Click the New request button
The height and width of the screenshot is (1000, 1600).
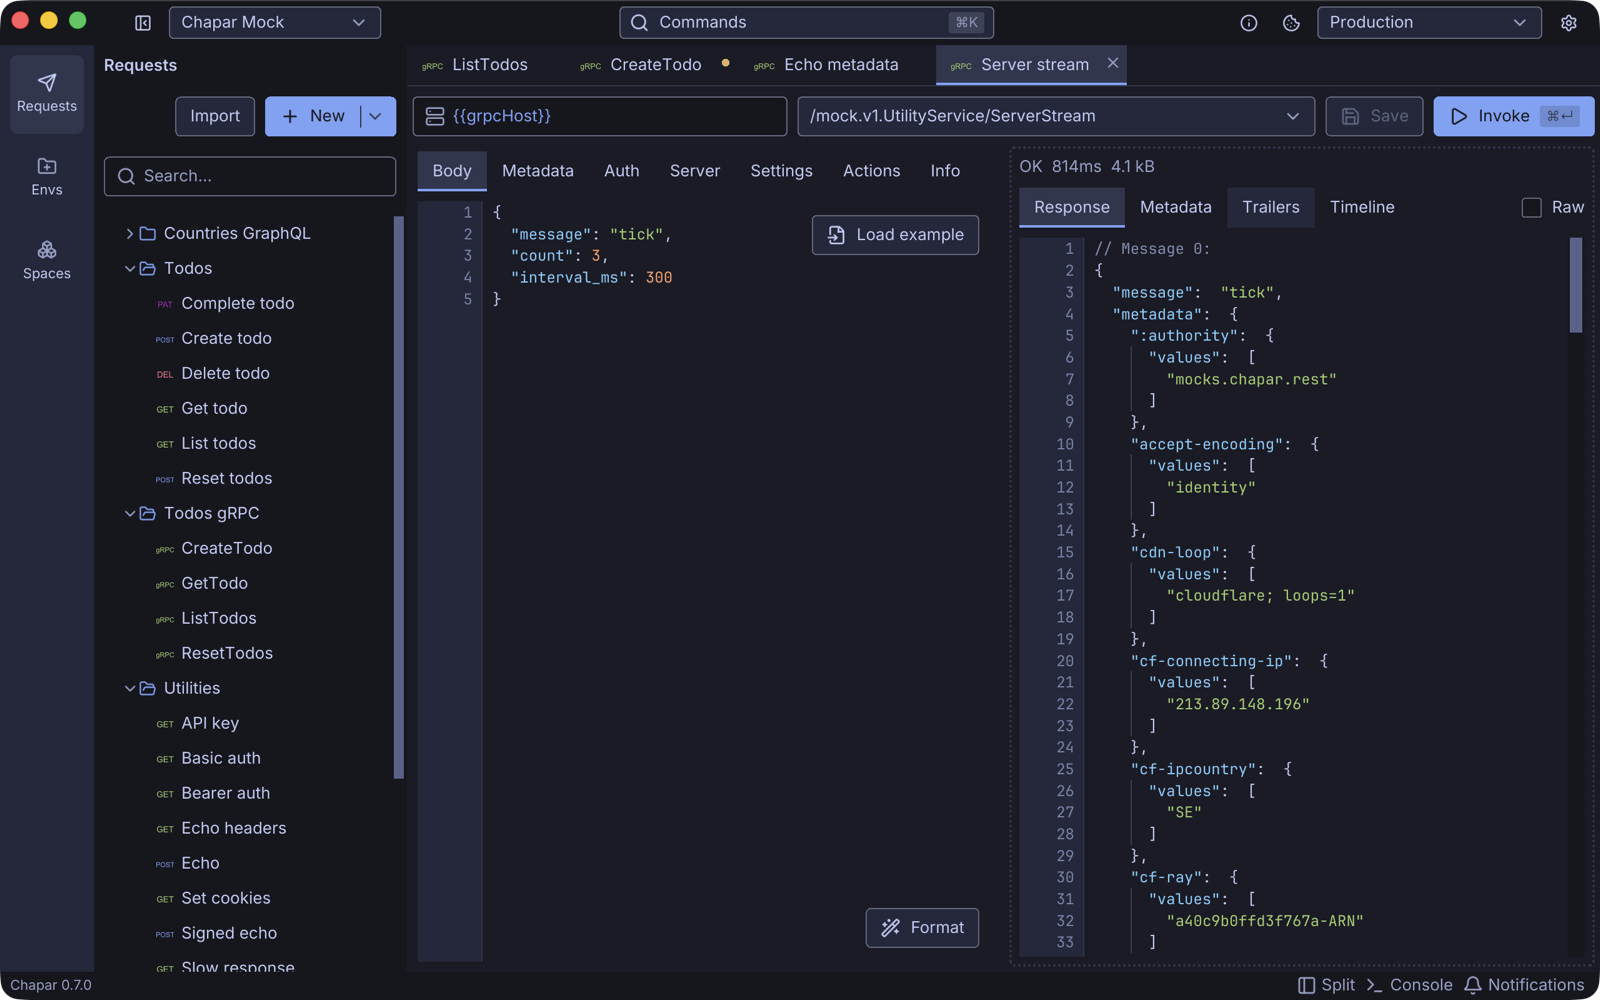point(313,116)
